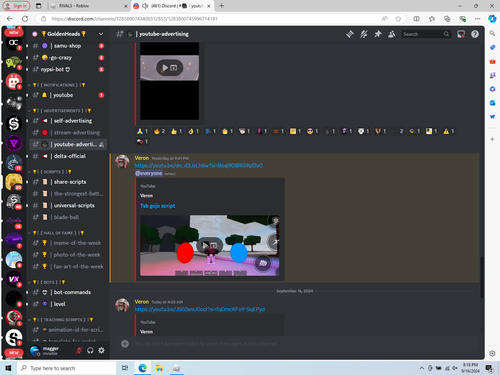The width and height of the screenshot is (500, 375).
Task: Open File Explorer from the taskbar
Action: pyautogui.click(x=159, y=368)
